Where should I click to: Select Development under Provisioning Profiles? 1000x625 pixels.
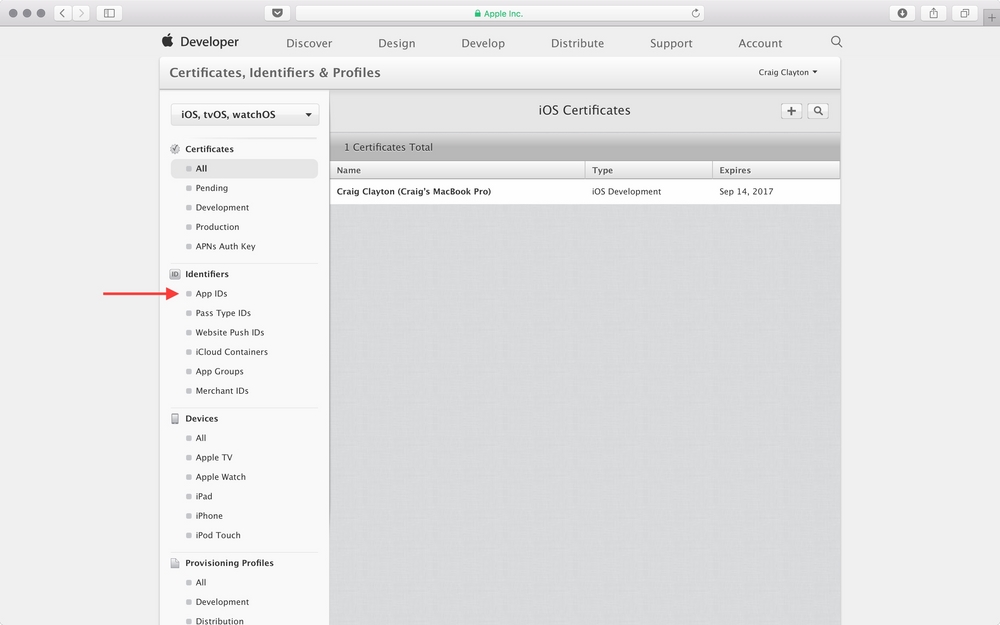click(x=222, y=602)
